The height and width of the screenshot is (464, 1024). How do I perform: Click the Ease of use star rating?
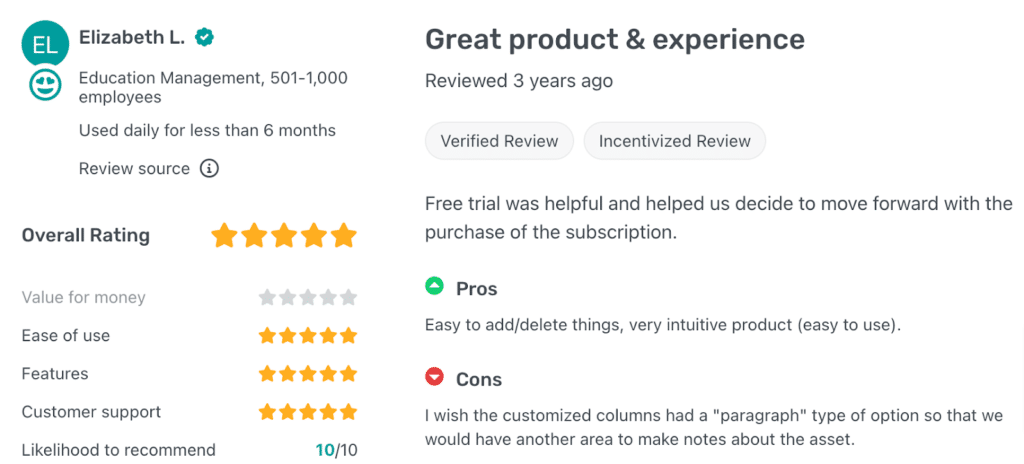click(x=308, y=336)
